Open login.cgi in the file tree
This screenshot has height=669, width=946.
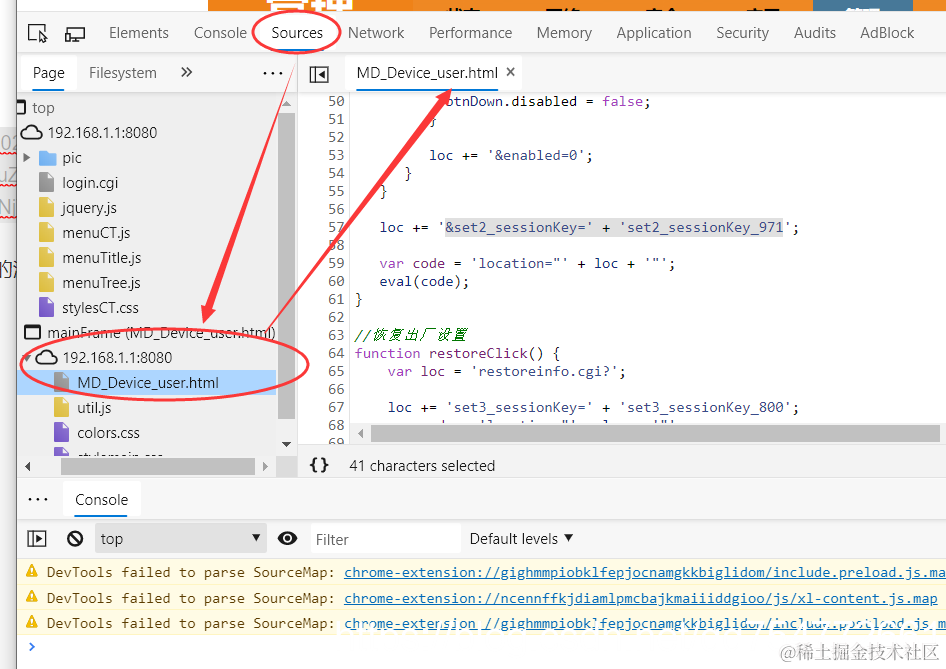point(90,183)
